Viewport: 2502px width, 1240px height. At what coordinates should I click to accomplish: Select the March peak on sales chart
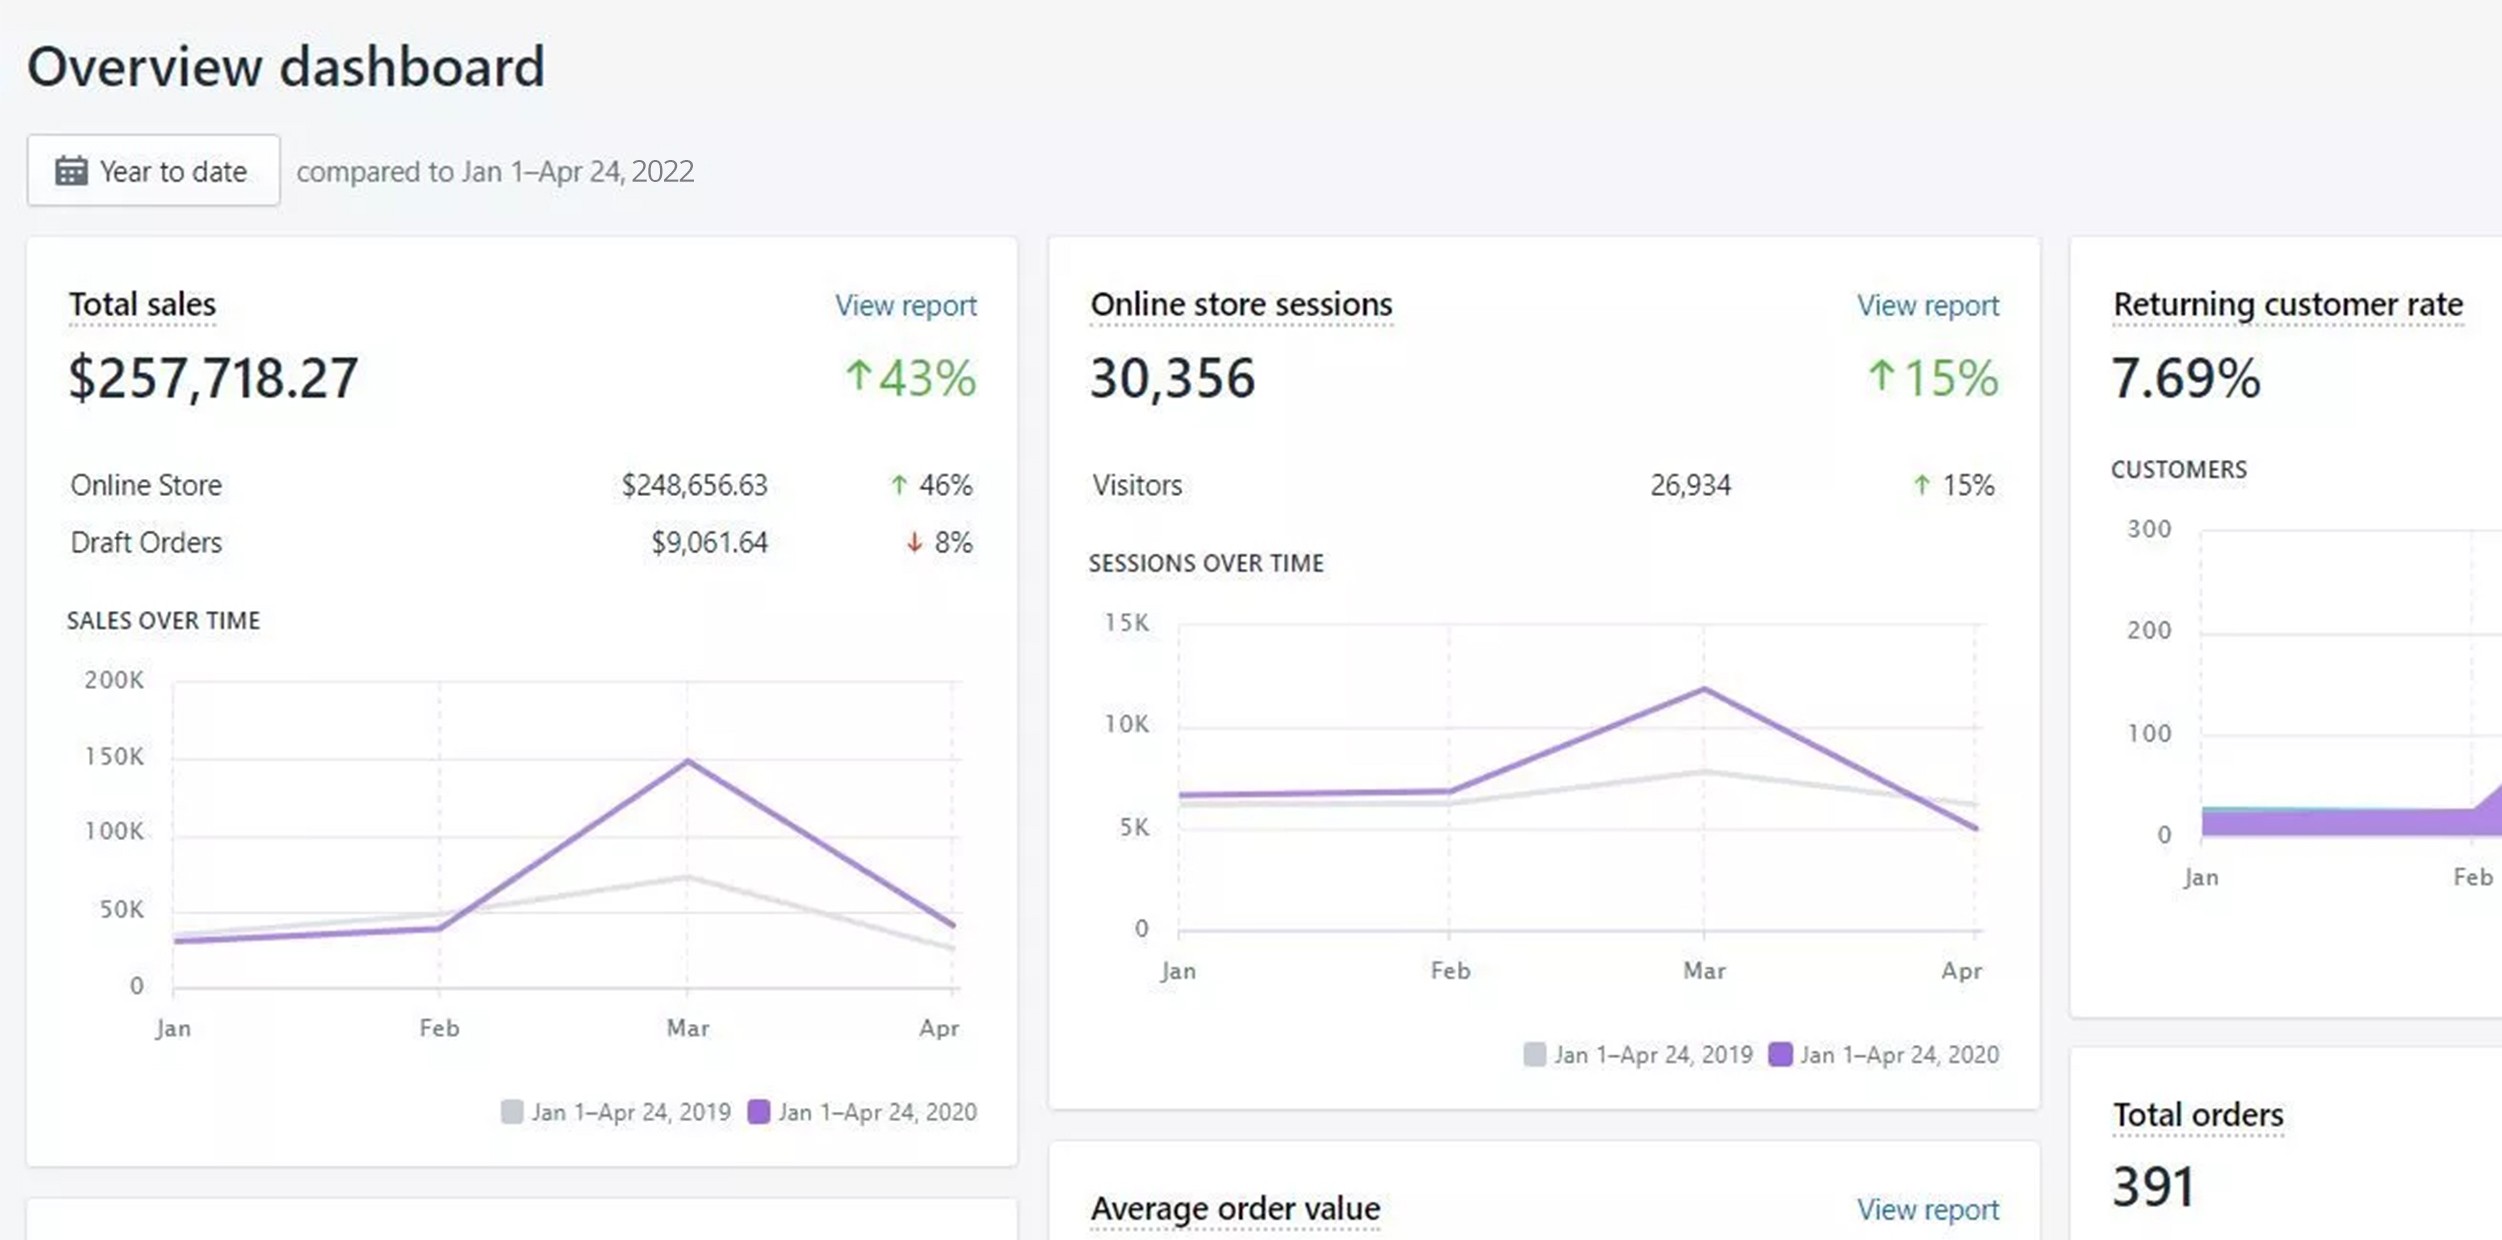686,759
